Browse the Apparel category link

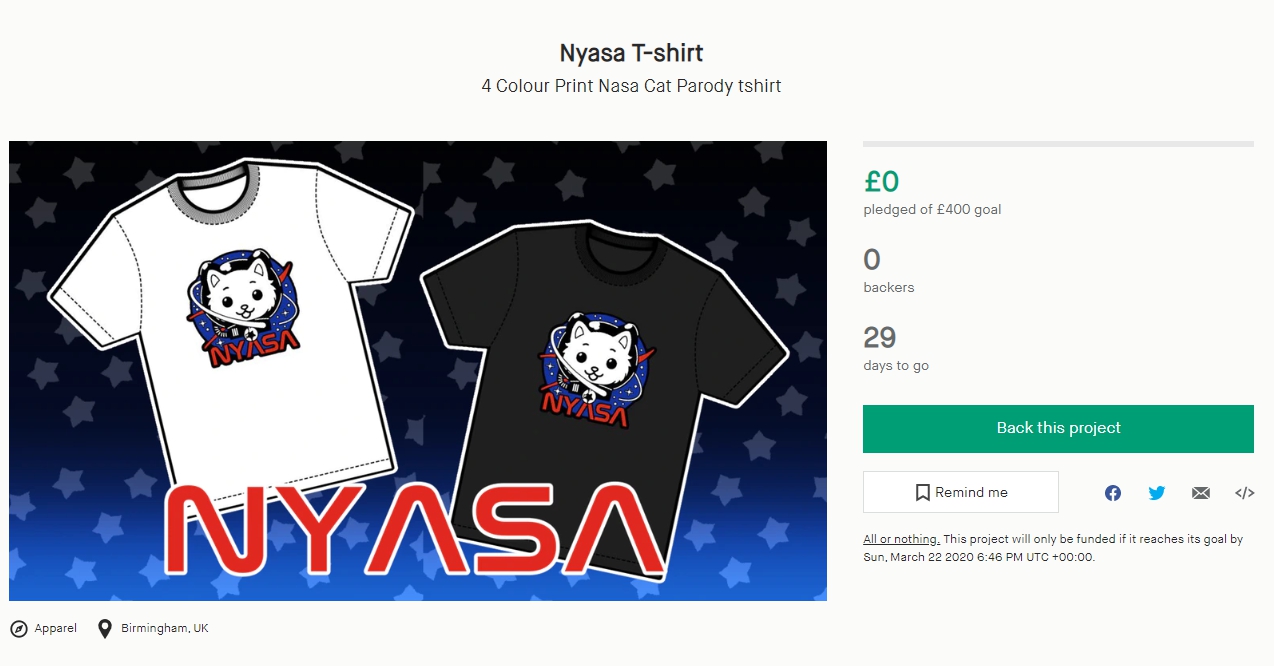[55, 628]
